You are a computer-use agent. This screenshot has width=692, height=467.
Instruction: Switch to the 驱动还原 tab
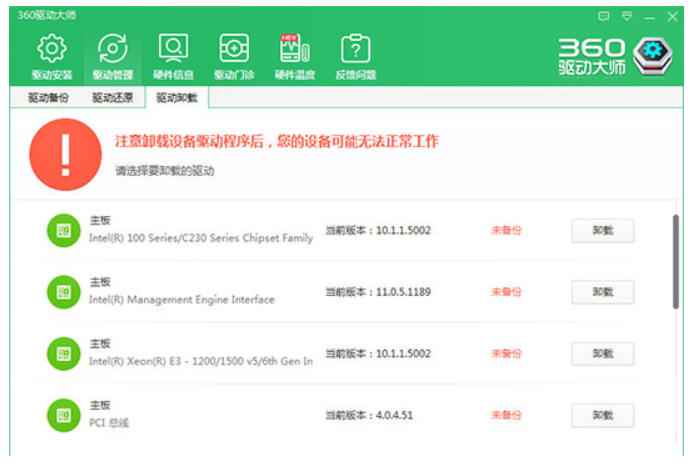tap(112, 98)
